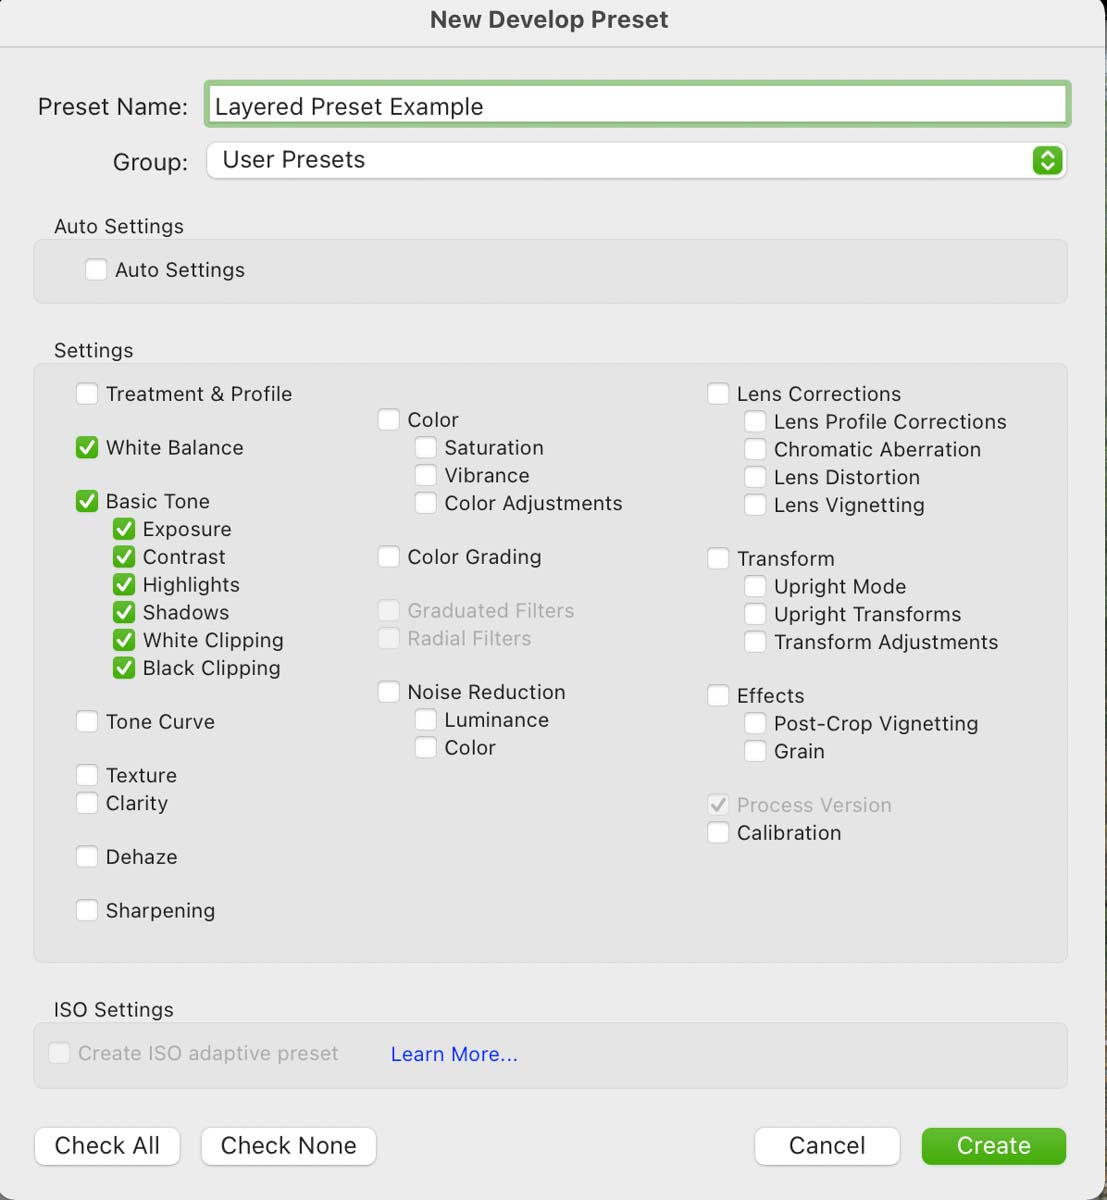Screen dimensions: 1107x1200
Task: Enable the Sharpening checkbox
Action: 87,910
